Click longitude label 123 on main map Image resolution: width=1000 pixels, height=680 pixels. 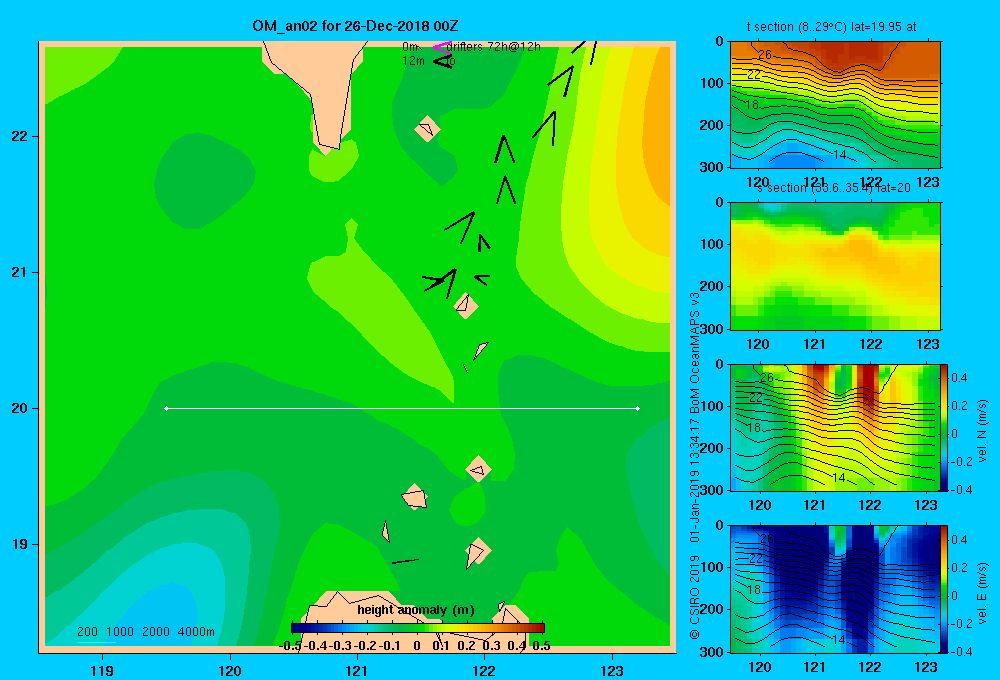pos(612,670)
